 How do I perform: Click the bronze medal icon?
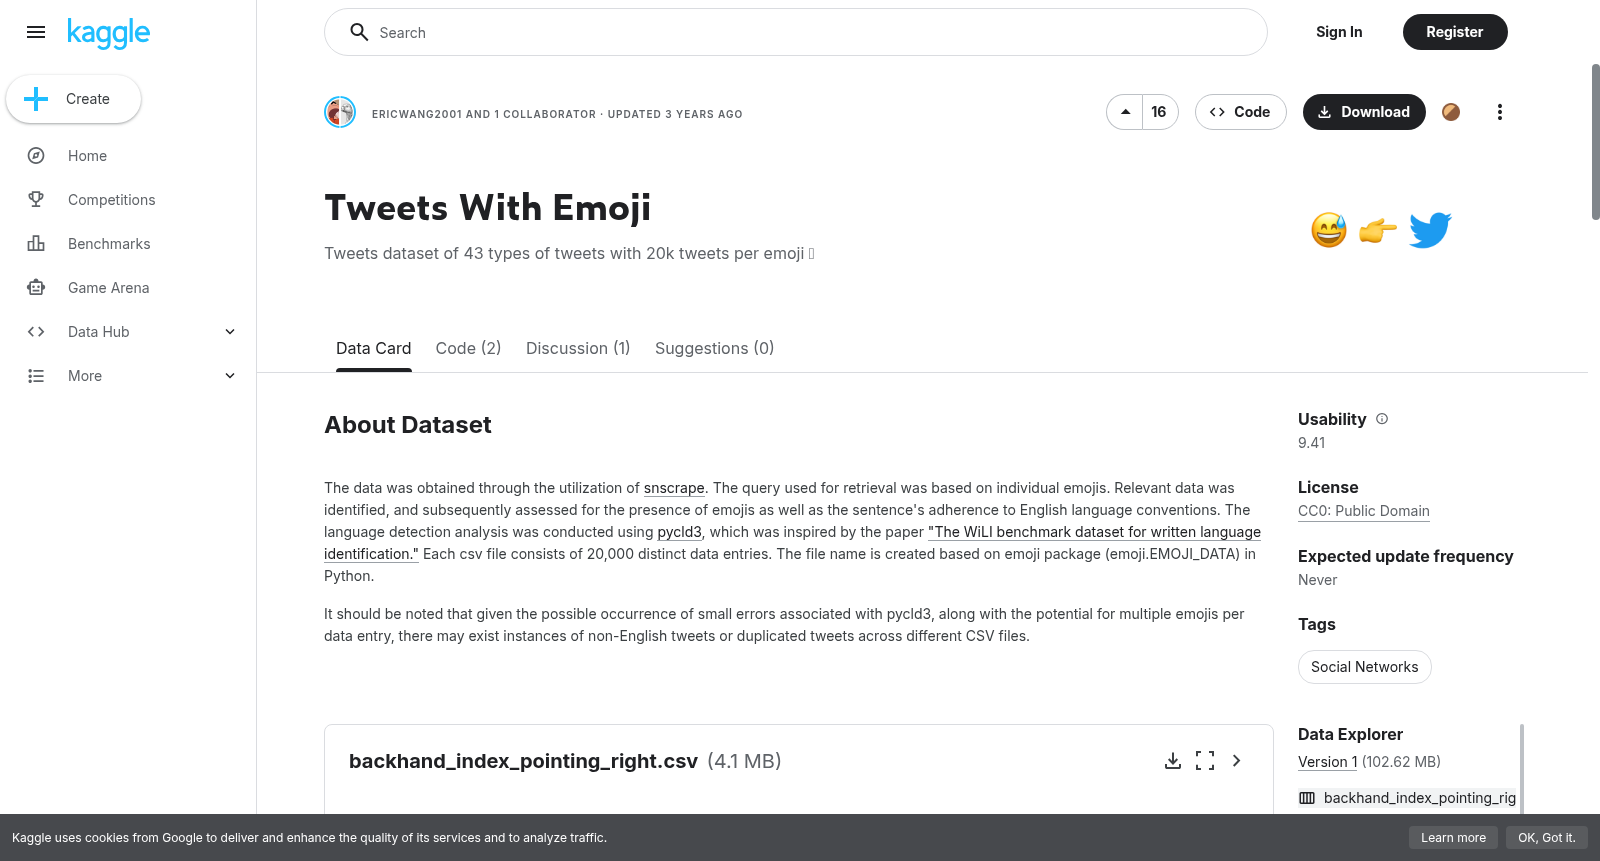pos(1451,112)
